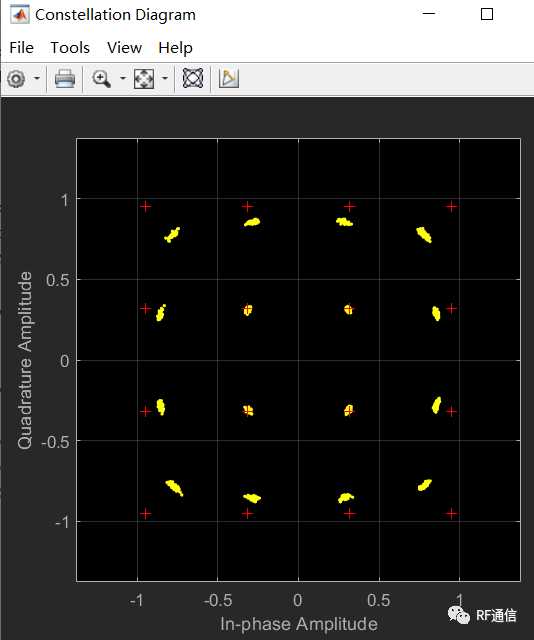Click the Signal Quality measurements icon
The image size is (534, 640).
(229, 78)
